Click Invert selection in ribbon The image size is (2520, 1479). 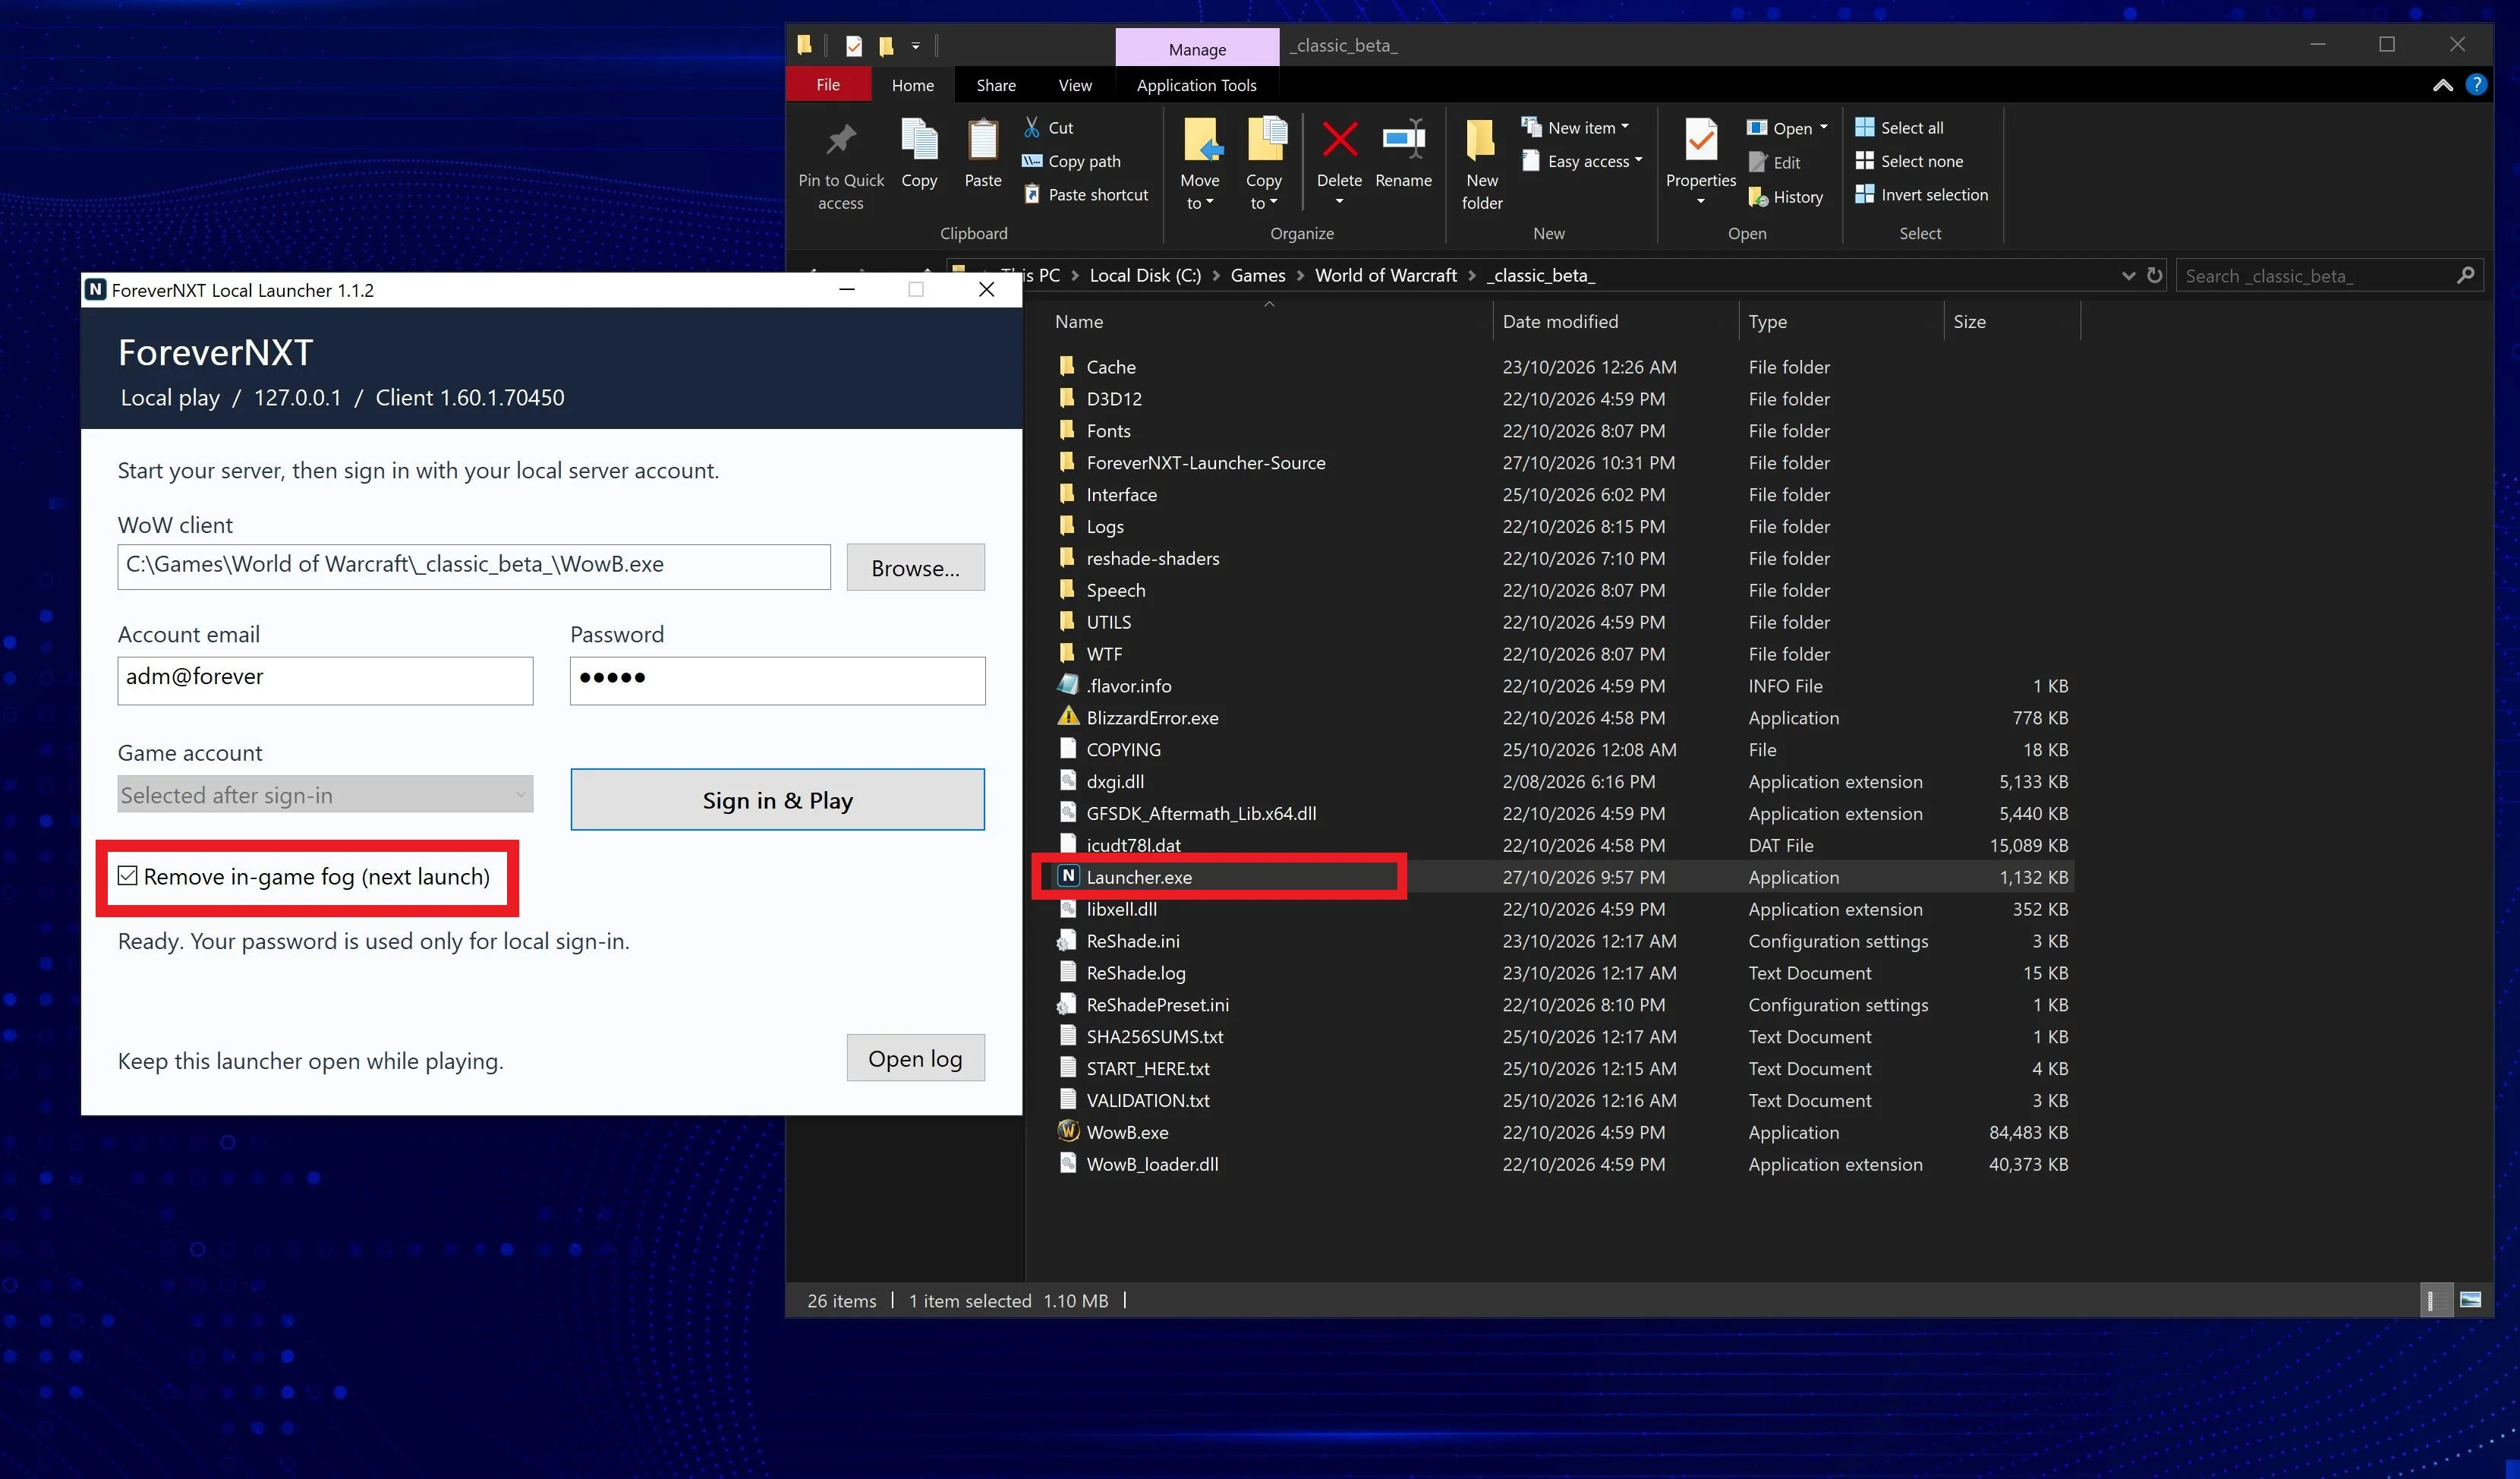click(1921, 194)
